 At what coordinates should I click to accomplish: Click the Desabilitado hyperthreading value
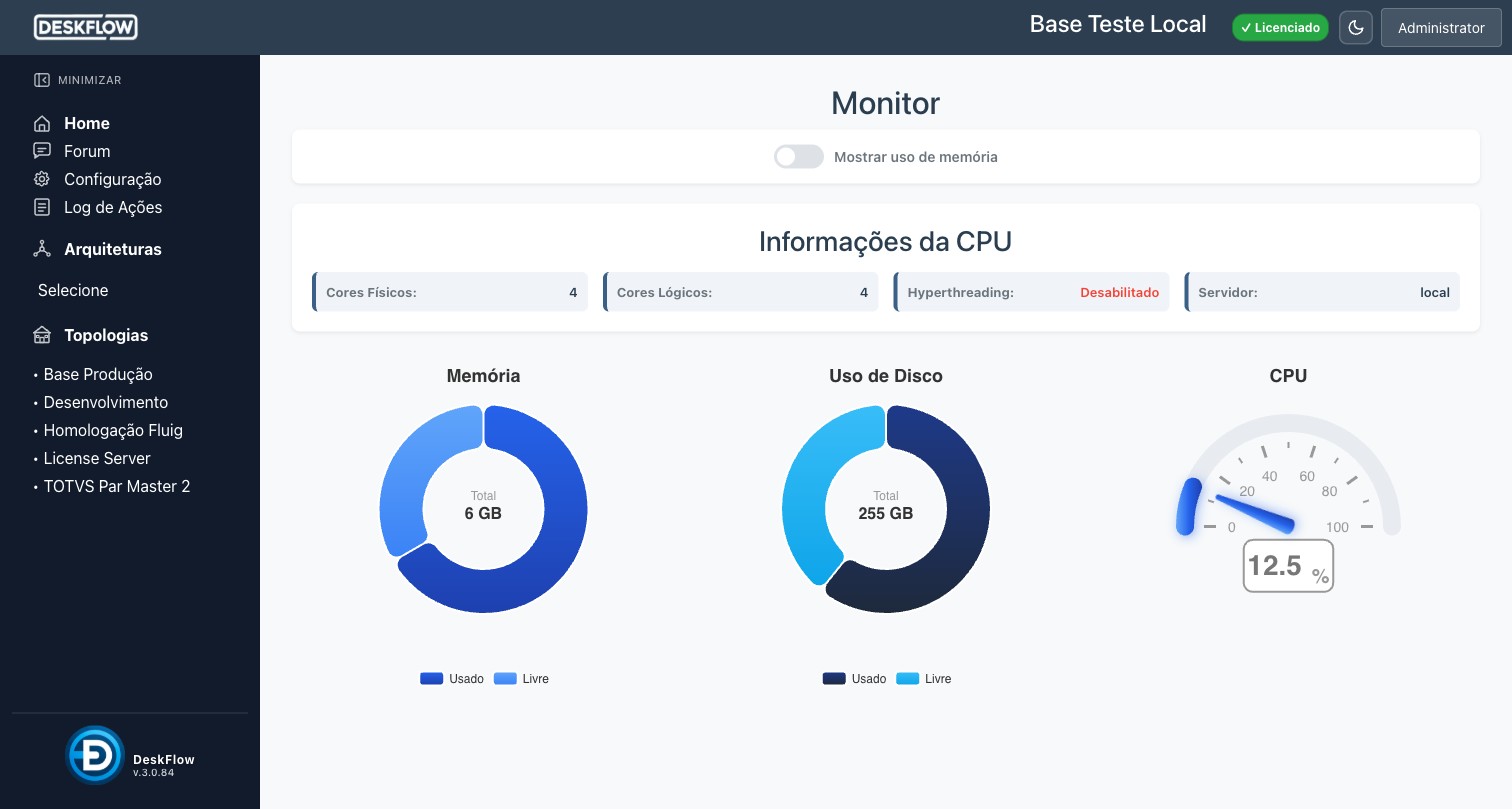pos(1119,293)
